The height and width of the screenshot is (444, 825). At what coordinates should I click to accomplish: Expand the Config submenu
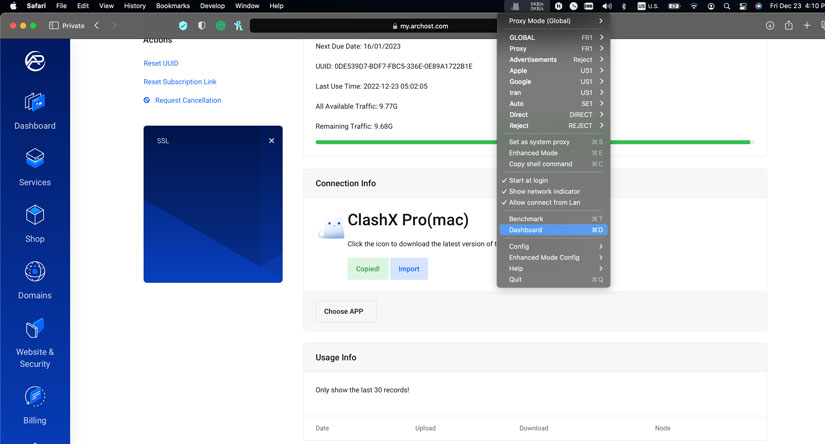tap(554, 246)
